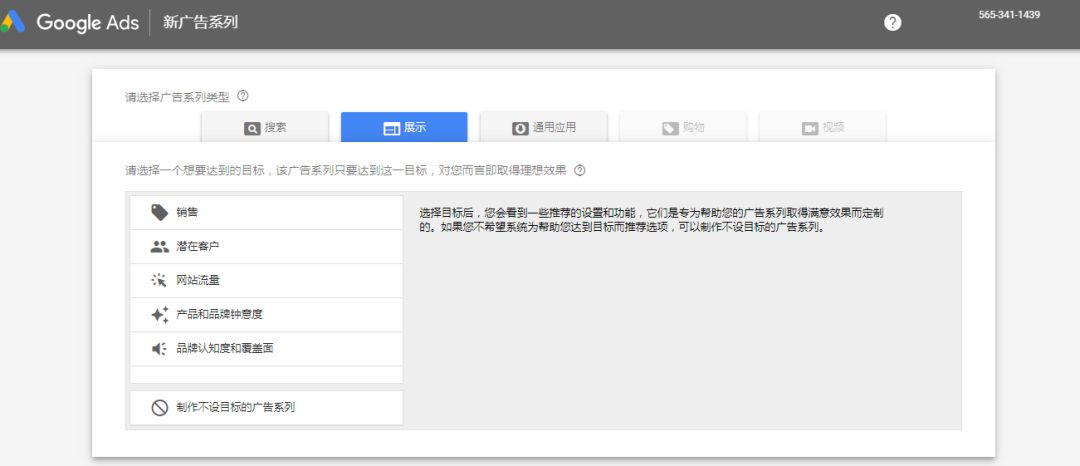
Task: Click the 新广告系列 header title
Action: pyautogui.click(x=200, y=22)
